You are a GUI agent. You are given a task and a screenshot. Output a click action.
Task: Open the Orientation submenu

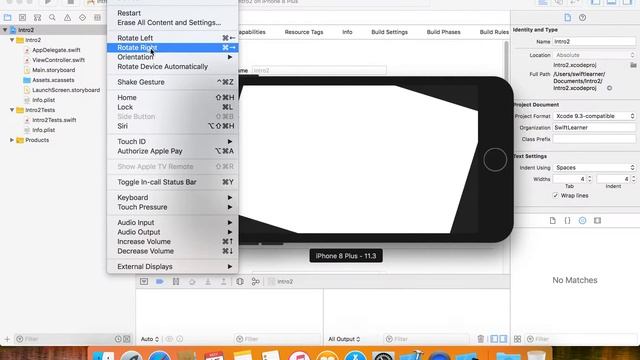(173, 57)
